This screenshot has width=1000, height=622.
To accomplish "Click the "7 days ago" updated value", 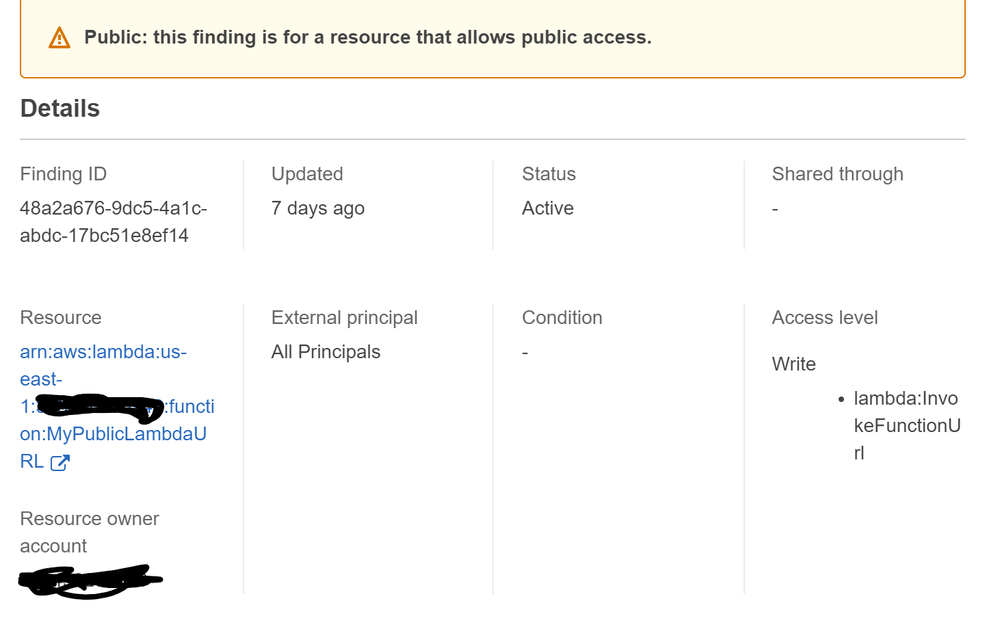I will point(318,208).
